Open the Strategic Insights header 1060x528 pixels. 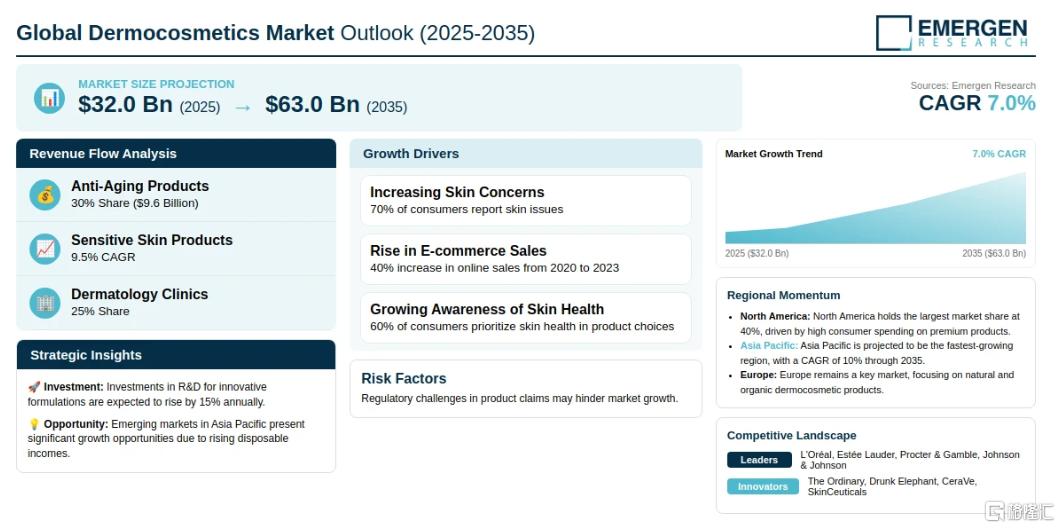click(176, 355)
